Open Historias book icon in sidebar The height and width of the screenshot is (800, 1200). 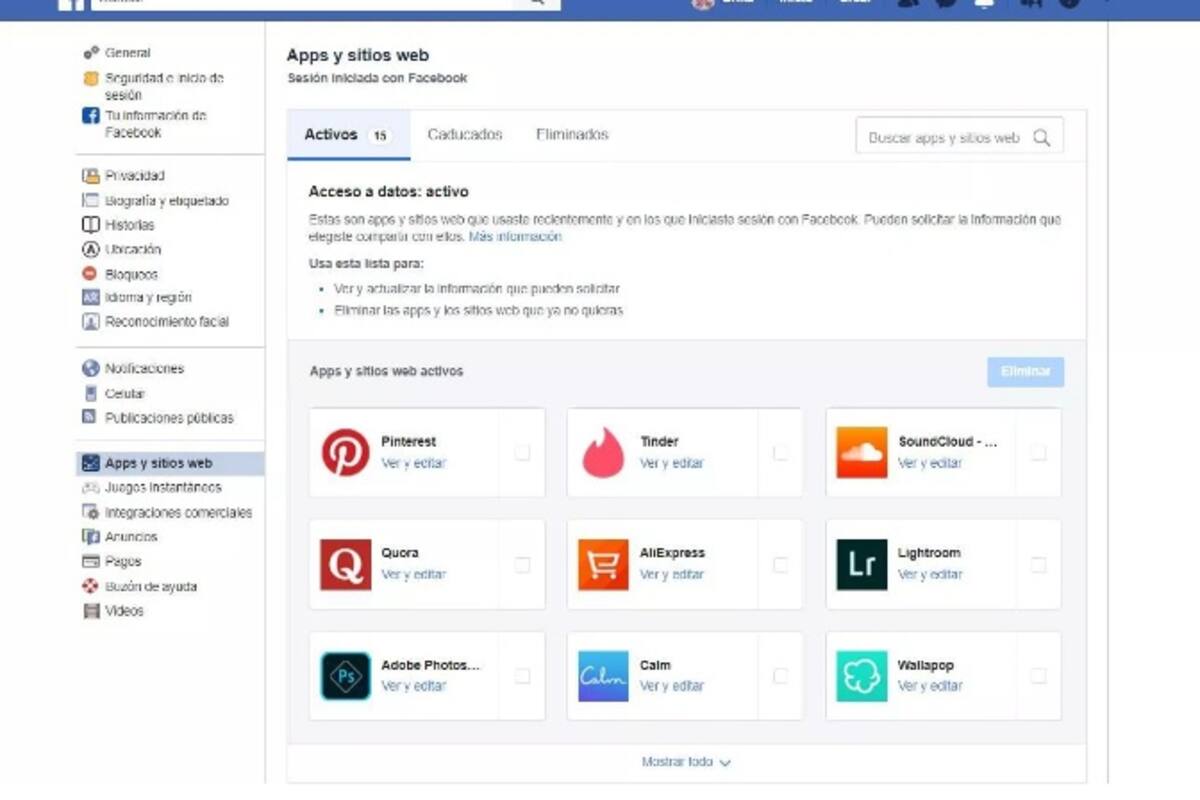point(91,225)
